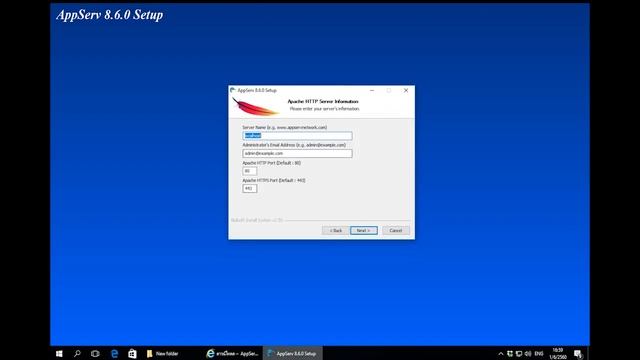
Task: Launch Microsoft Edge from taskbar
Action: tap(114, 353)
